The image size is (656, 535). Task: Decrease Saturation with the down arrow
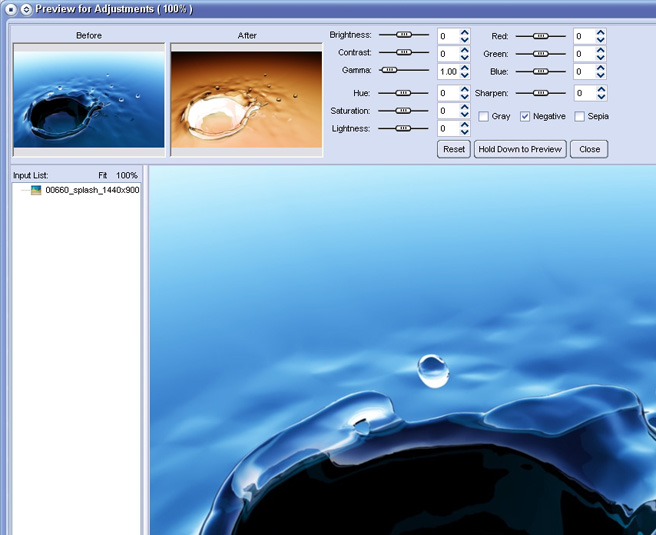464,115
